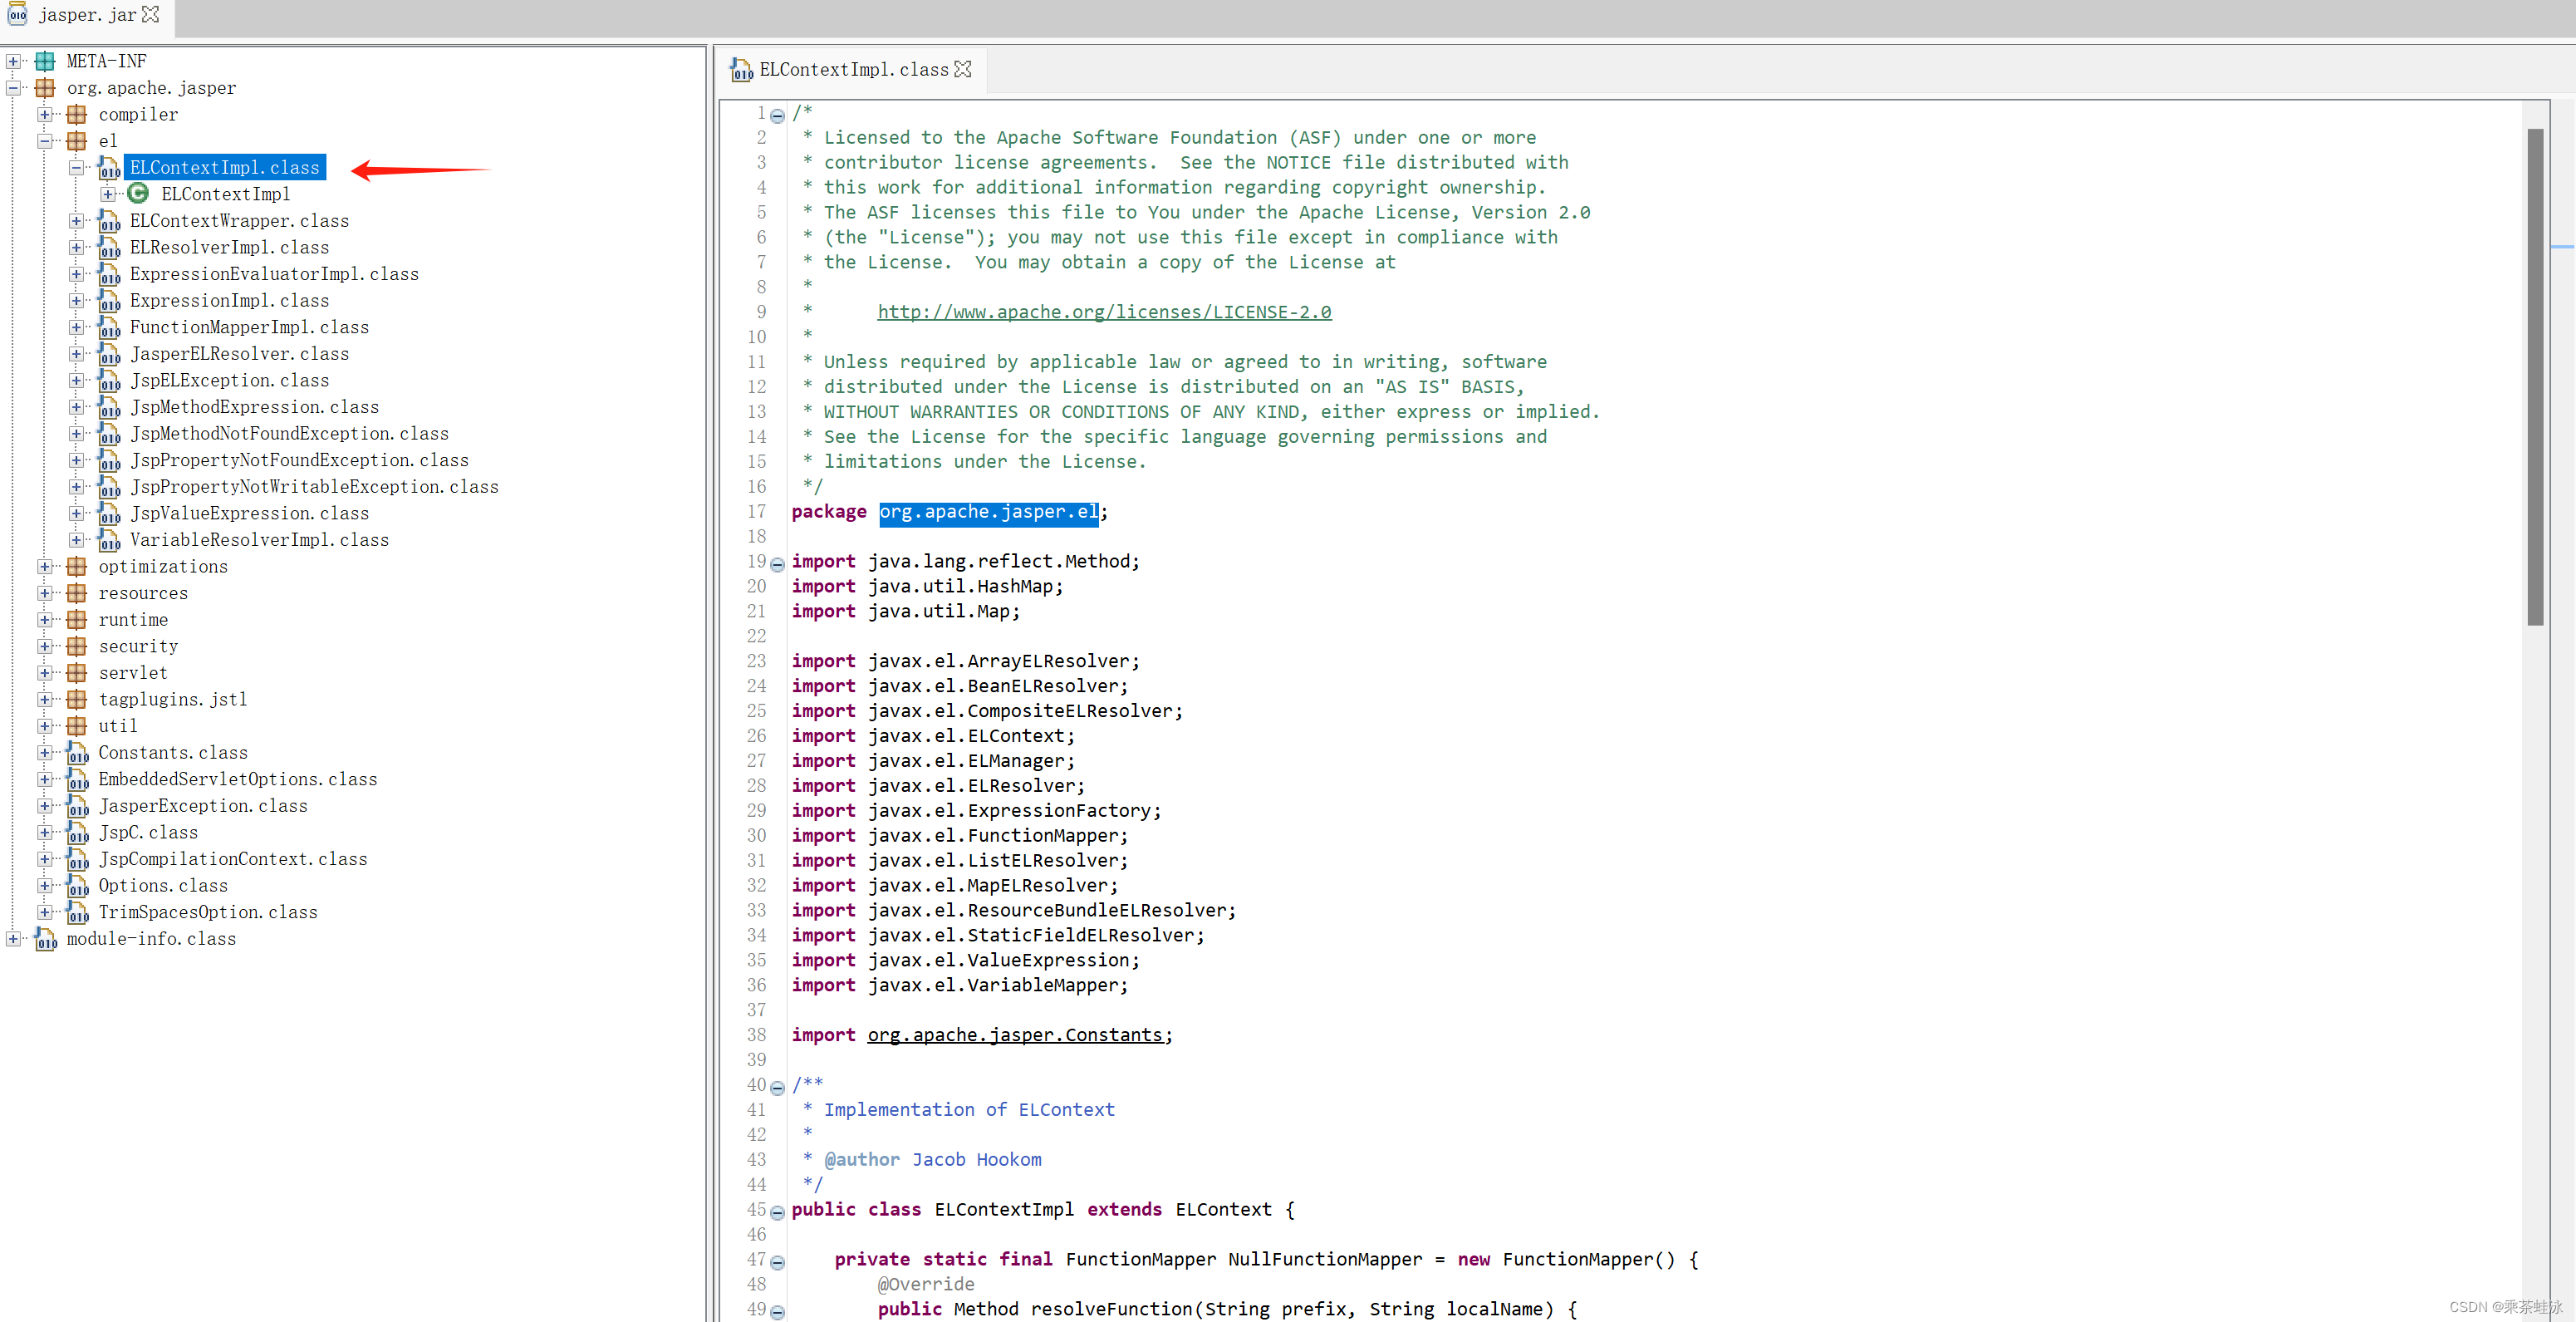2576x1322 pixels.
Task: Expand the compiler package node
Action: point(45,114)
